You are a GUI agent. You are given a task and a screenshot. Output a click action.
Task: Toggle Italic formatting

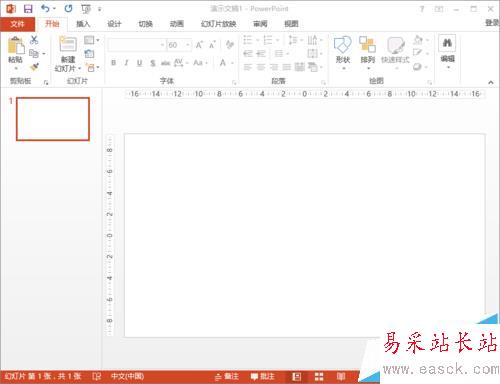point(126,63)
